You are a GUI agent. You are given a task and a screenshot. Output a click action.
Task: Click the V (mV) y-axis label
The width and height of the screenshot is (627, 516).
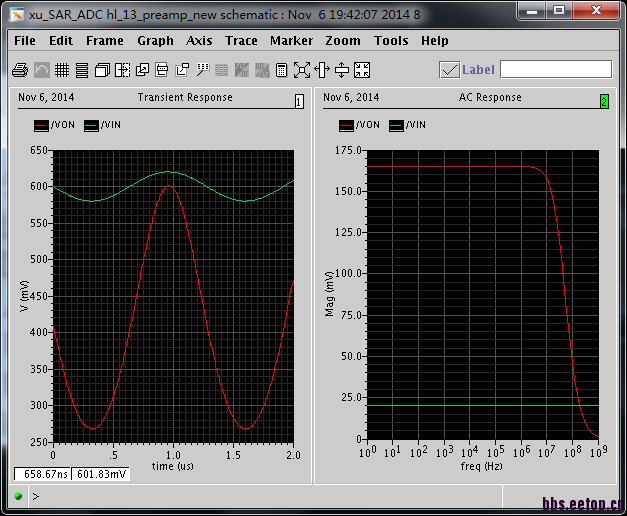(24, 296)
